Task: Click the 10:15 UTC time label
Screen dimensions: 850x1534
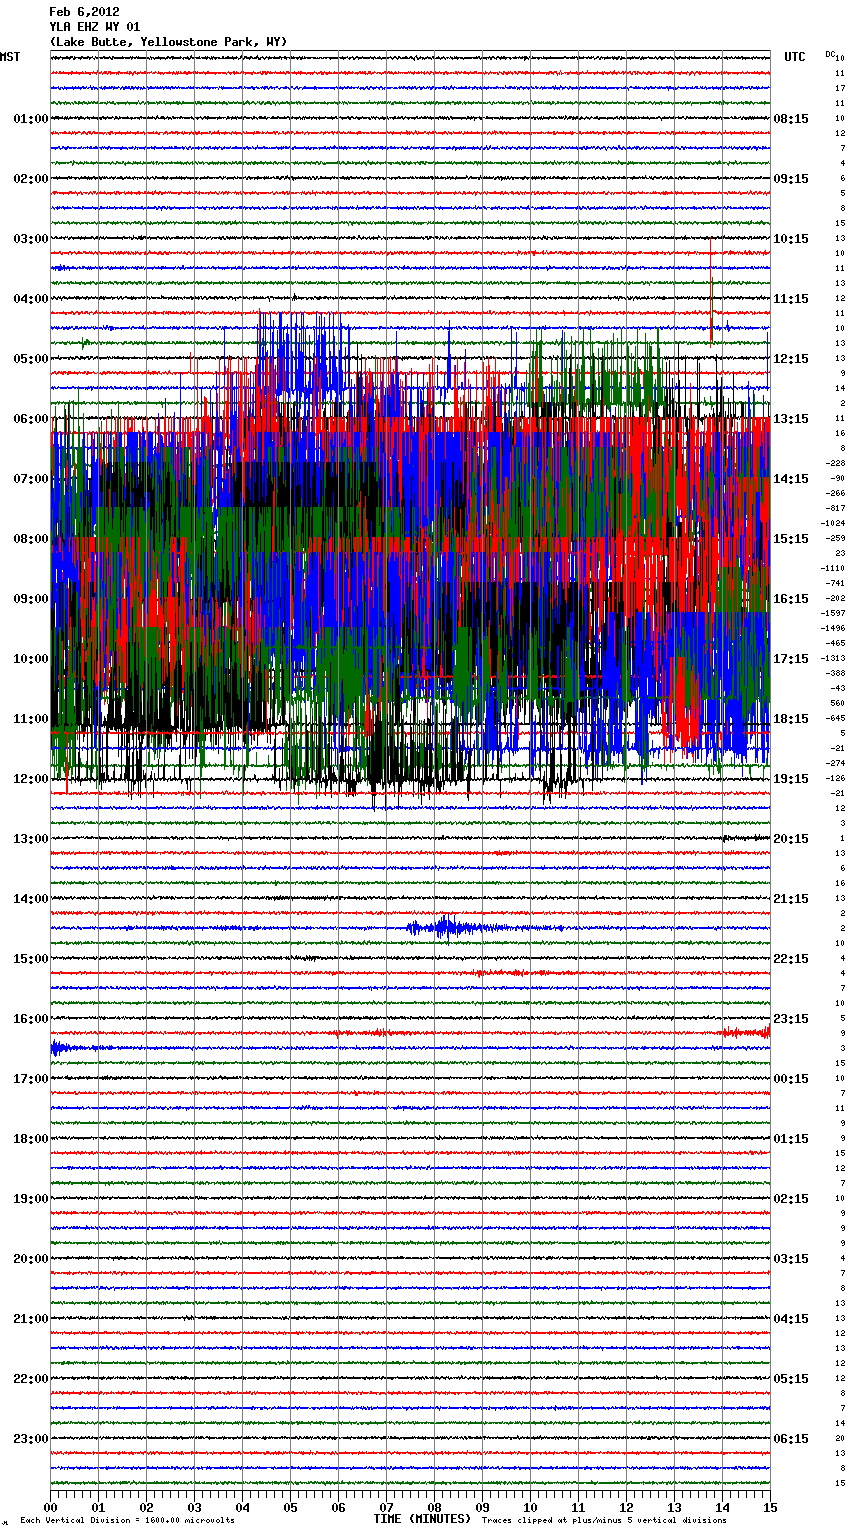Action: [x=791, y=239]
